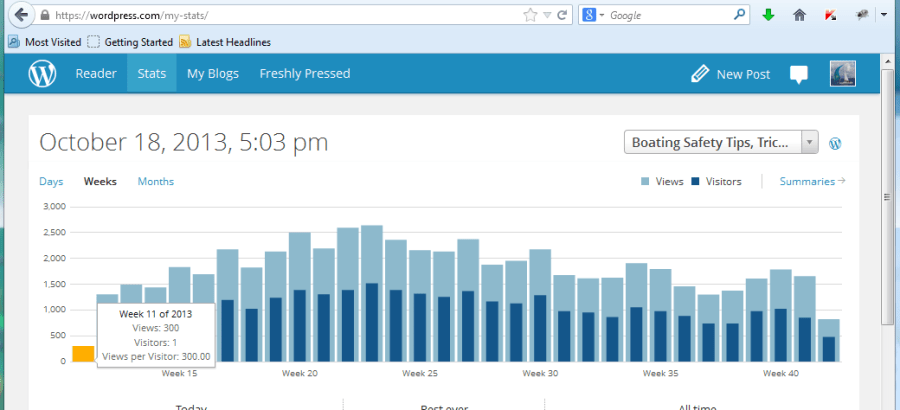
Task: Open the Reader menu item
Action: [x=96, y=73]
